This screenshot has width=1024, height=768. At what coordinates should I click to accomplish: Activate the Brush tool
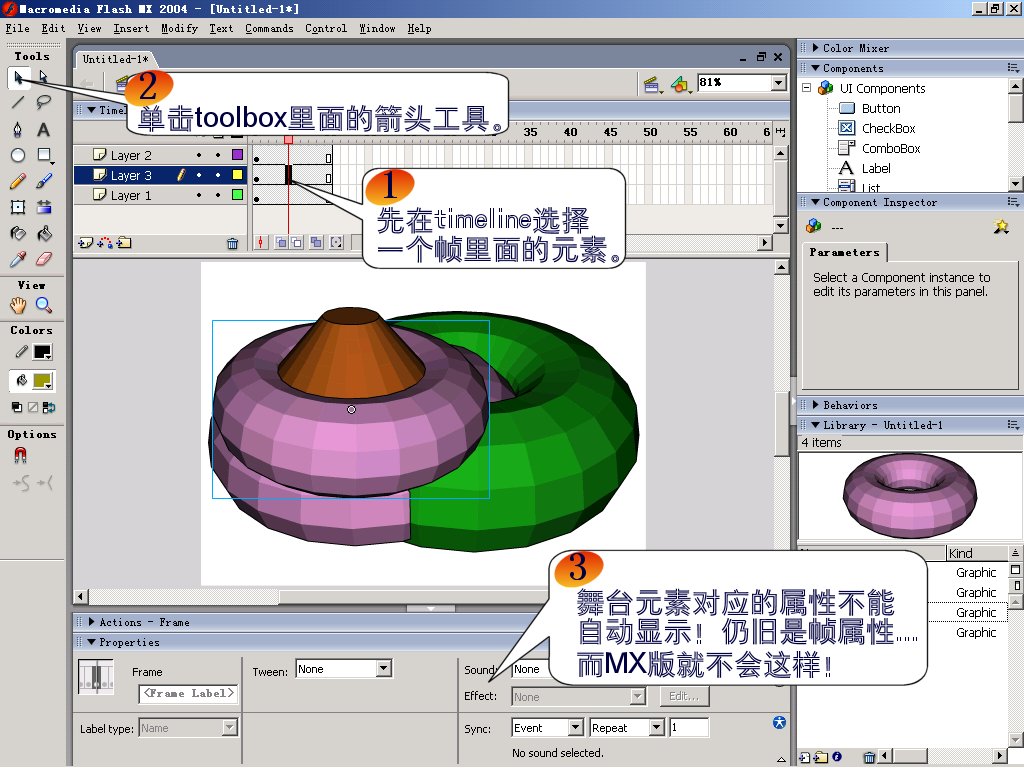pyautogui.click(x=44, y=182)
